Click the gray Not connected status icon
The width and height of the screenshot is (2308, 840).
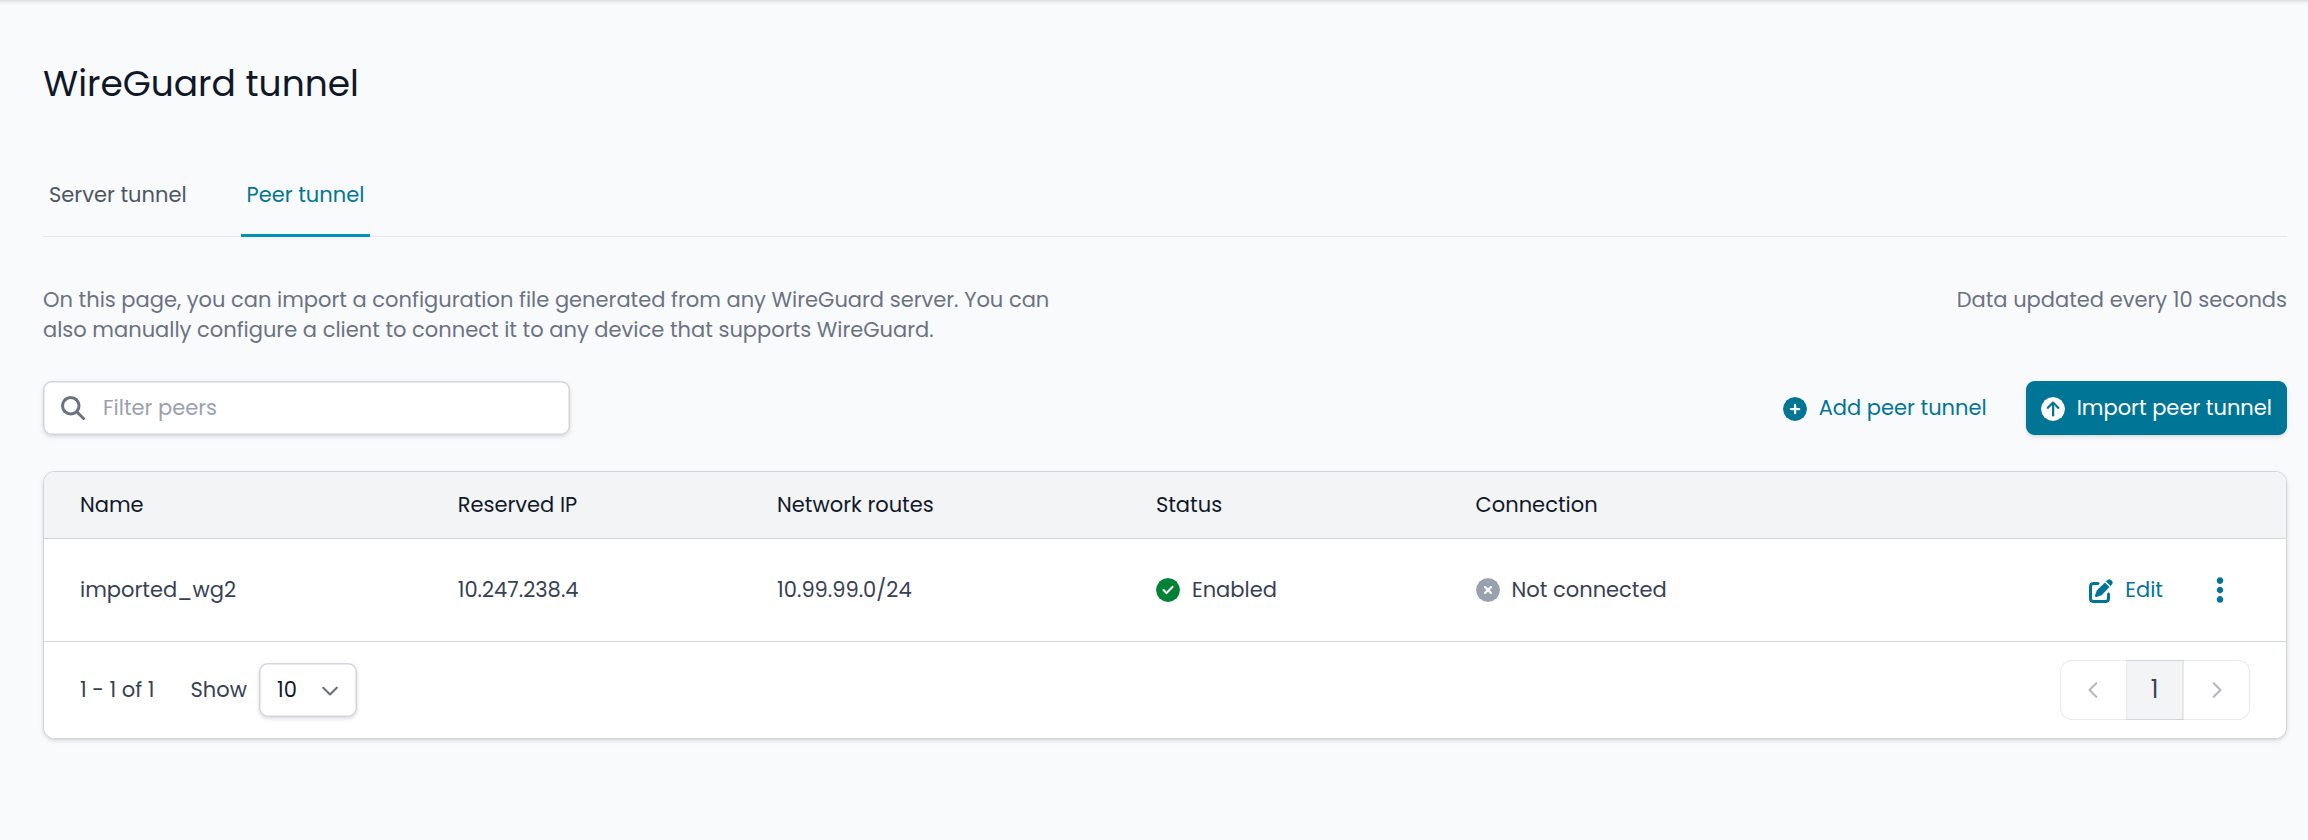[x=1488, y=590]
